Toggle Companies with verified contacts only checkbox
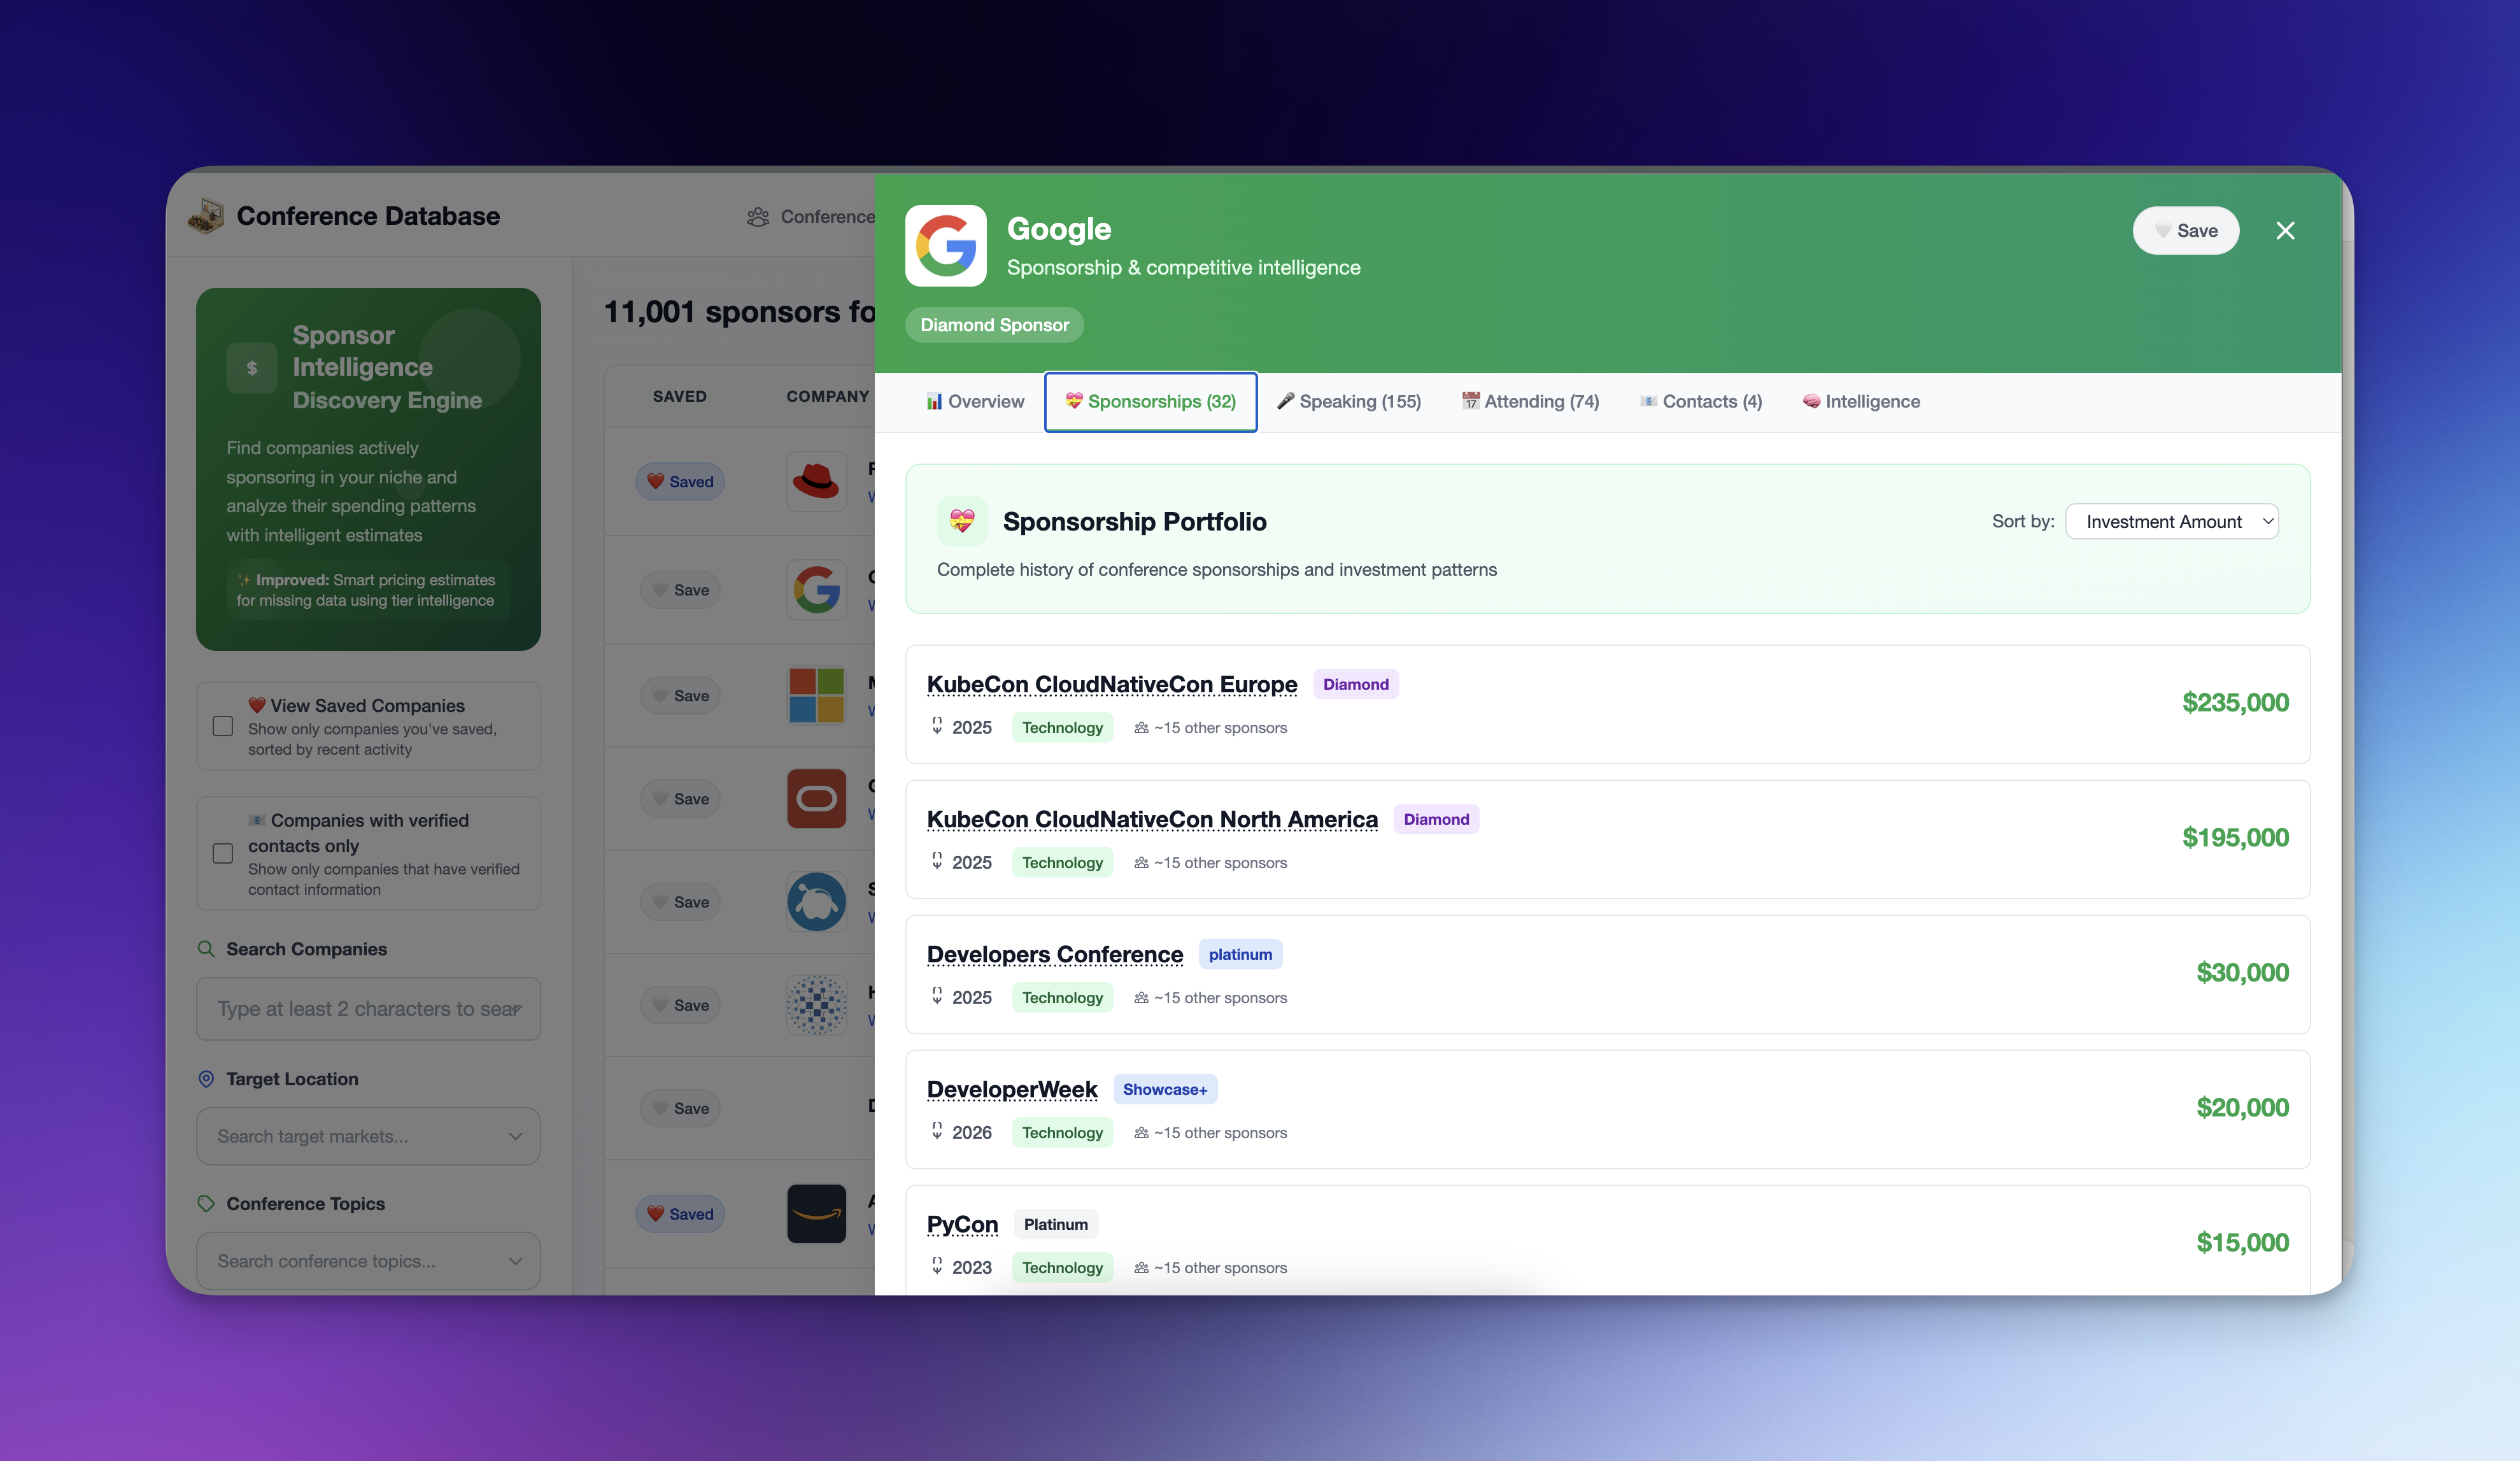Viewport: 2520px width, 1461px height. [223, 853]
